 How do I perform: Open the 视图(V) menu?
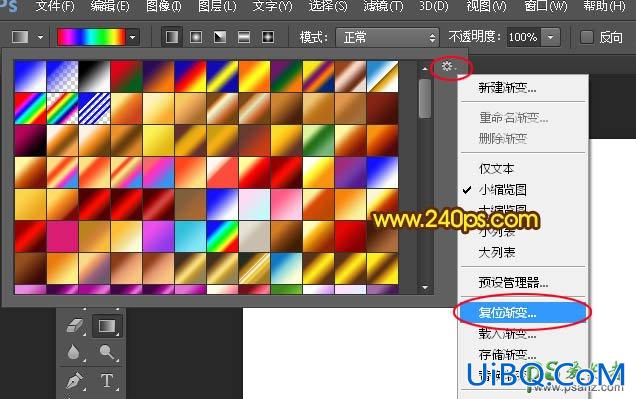pos(486,6)
